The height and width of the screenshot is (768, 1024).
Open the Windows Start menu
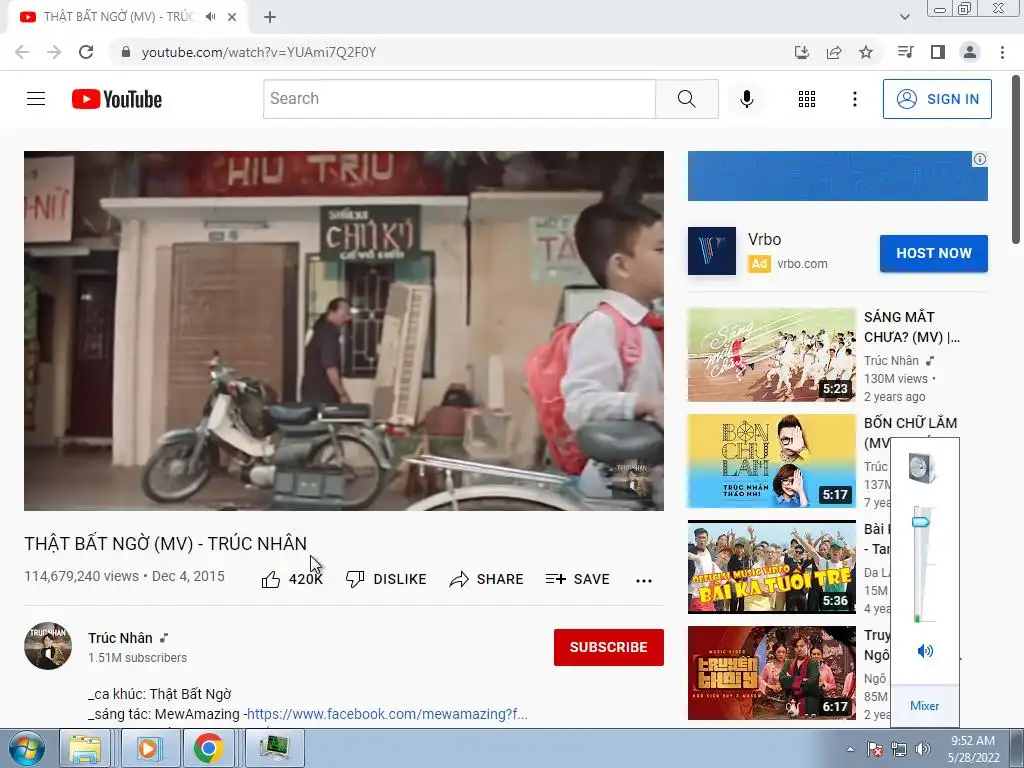pyautogui.click(x=26, y=748)
